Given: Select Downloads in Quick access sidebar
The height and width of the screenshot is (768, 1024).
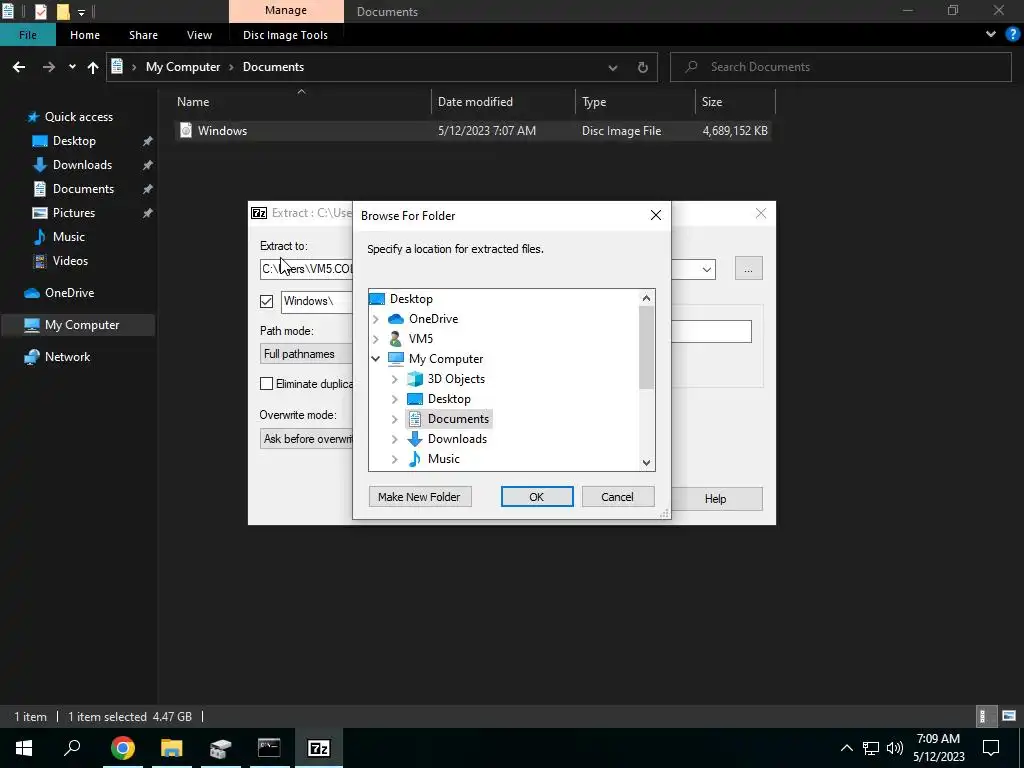Looking at the screenshot, I should (x=82, y=165).
